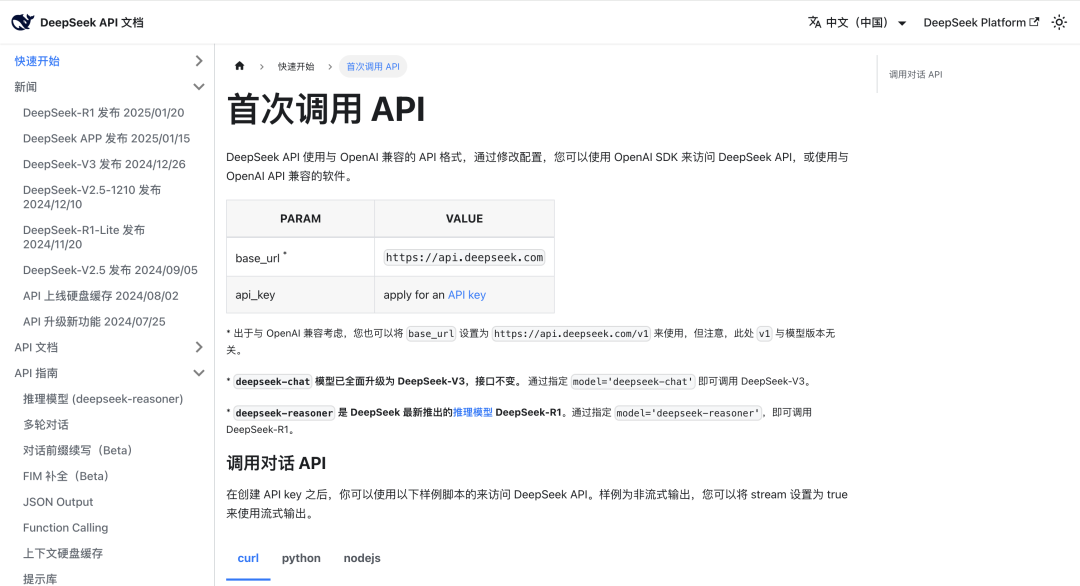Expand the API 文档 sidebar chevron
The height and width of the screenshot is (586, 1080).
[x=199, y=347]
